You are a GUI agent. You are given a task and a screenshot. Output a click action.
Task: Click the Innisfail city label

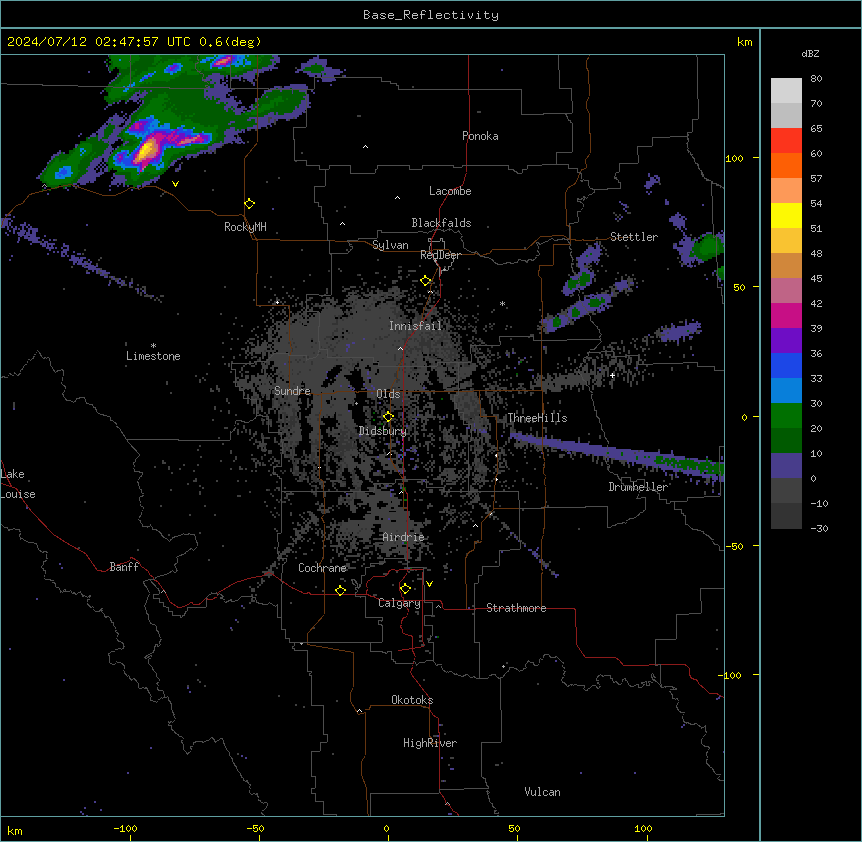click(x=415, y=326)
